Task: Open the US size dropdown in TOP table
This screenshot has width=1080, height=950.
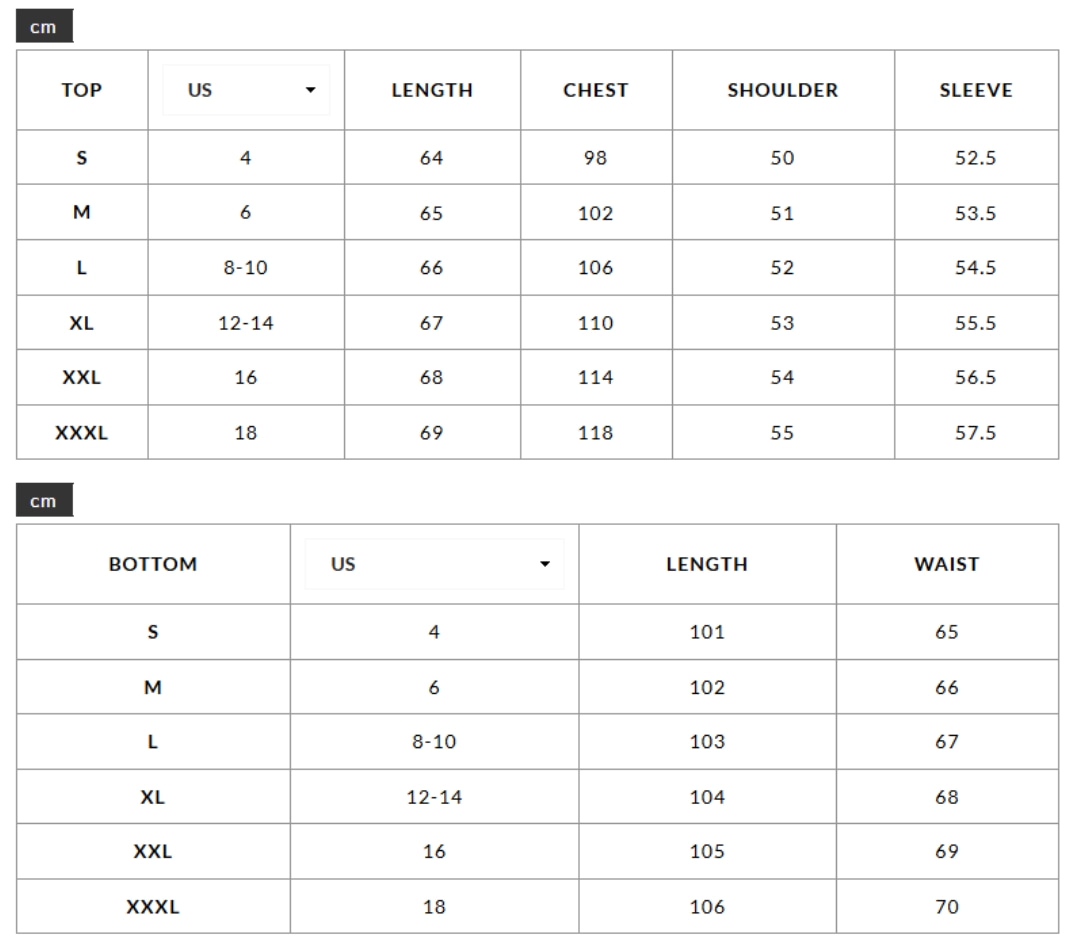Action: click(246, 90)
